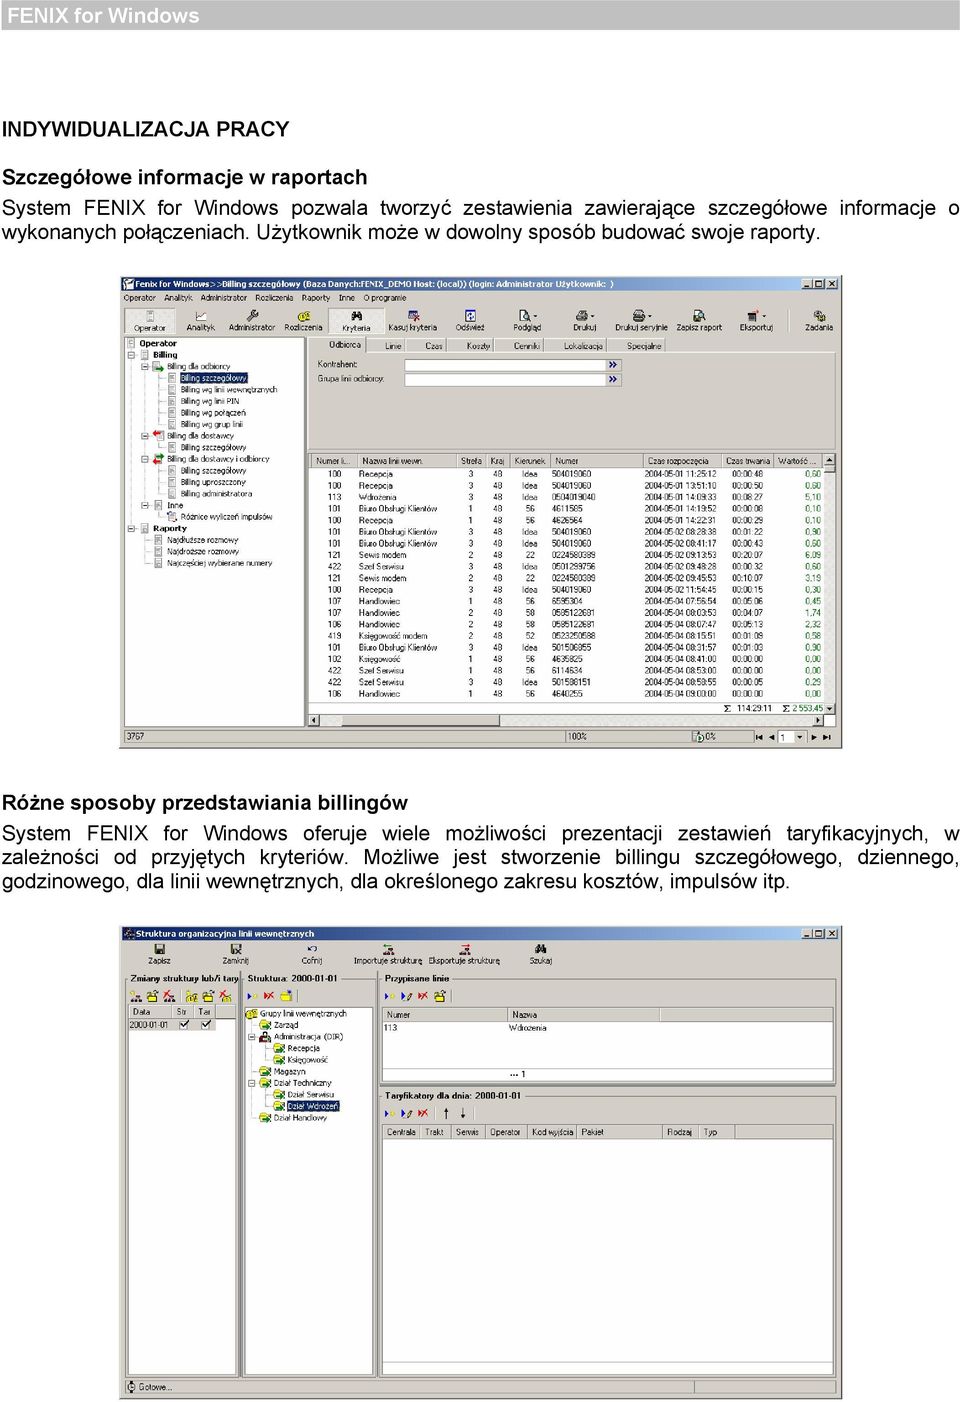Select Billing wg linii PIN tree item
The image size is (960, 1402).
210,401
